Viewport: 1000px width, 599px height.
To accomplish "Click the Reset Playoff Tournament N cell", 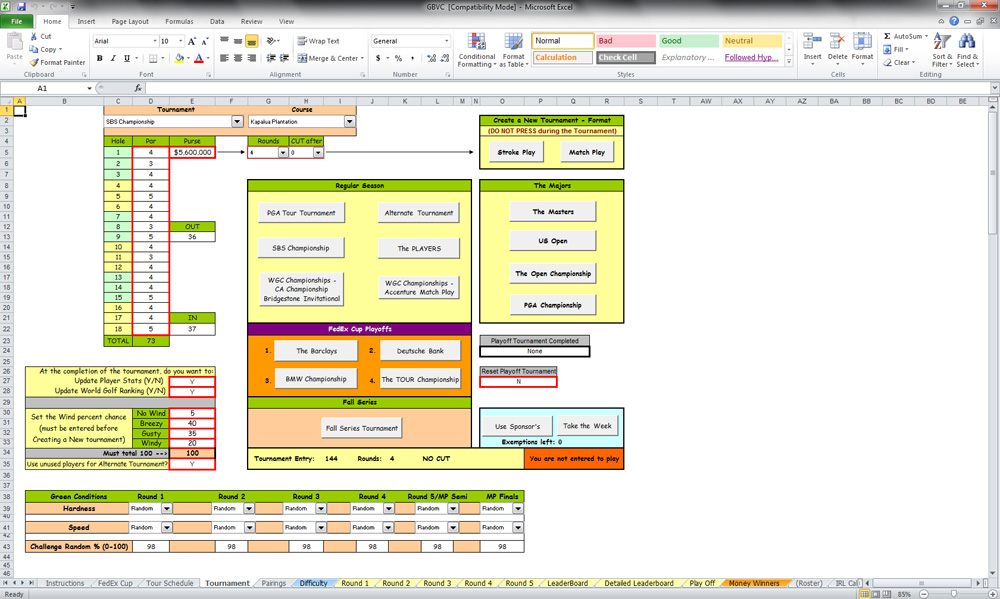I will click(518, 381).
